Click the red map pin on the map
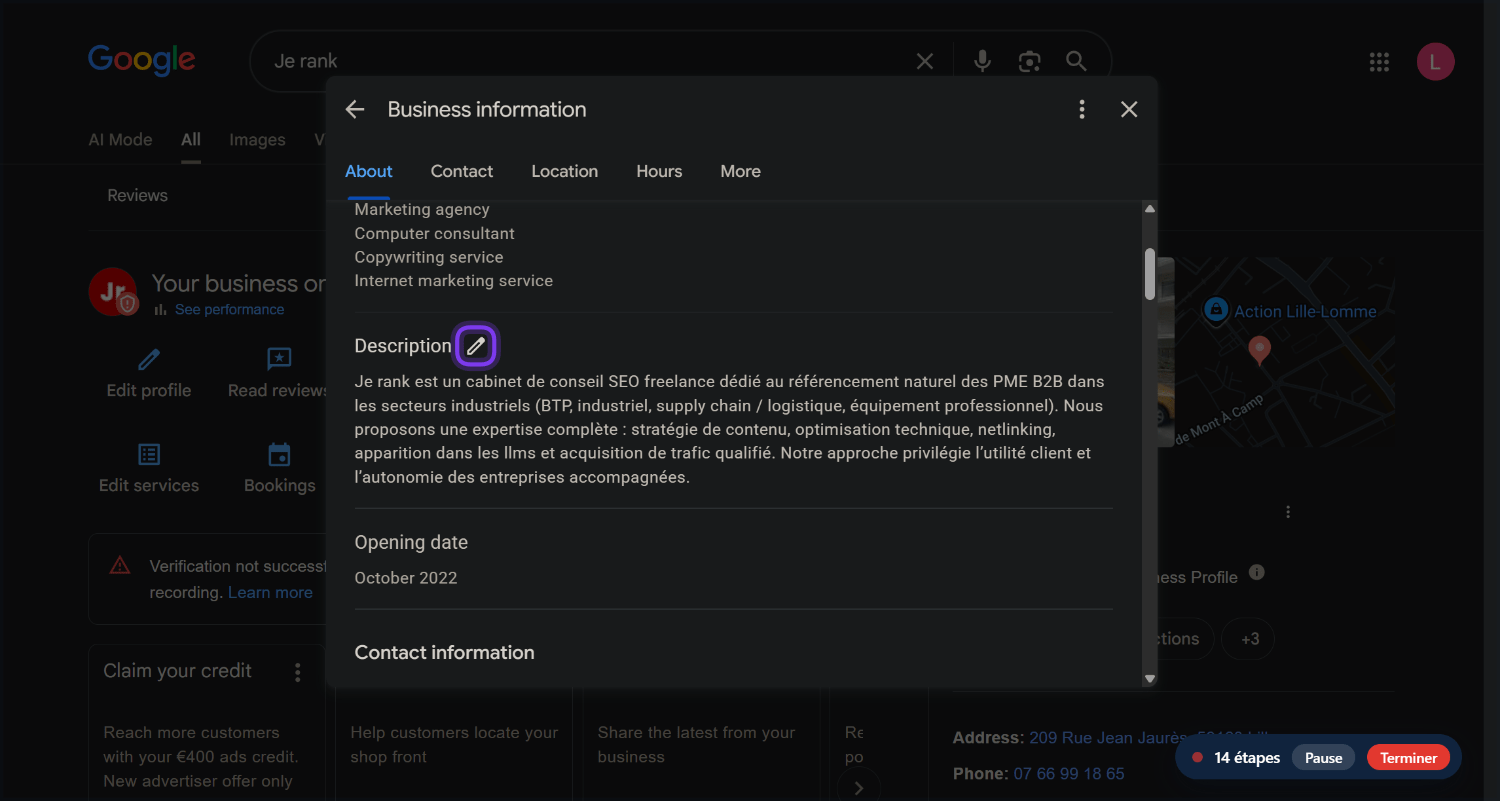The height and width of the screenshot is (801, 1500). [1259, 350]
